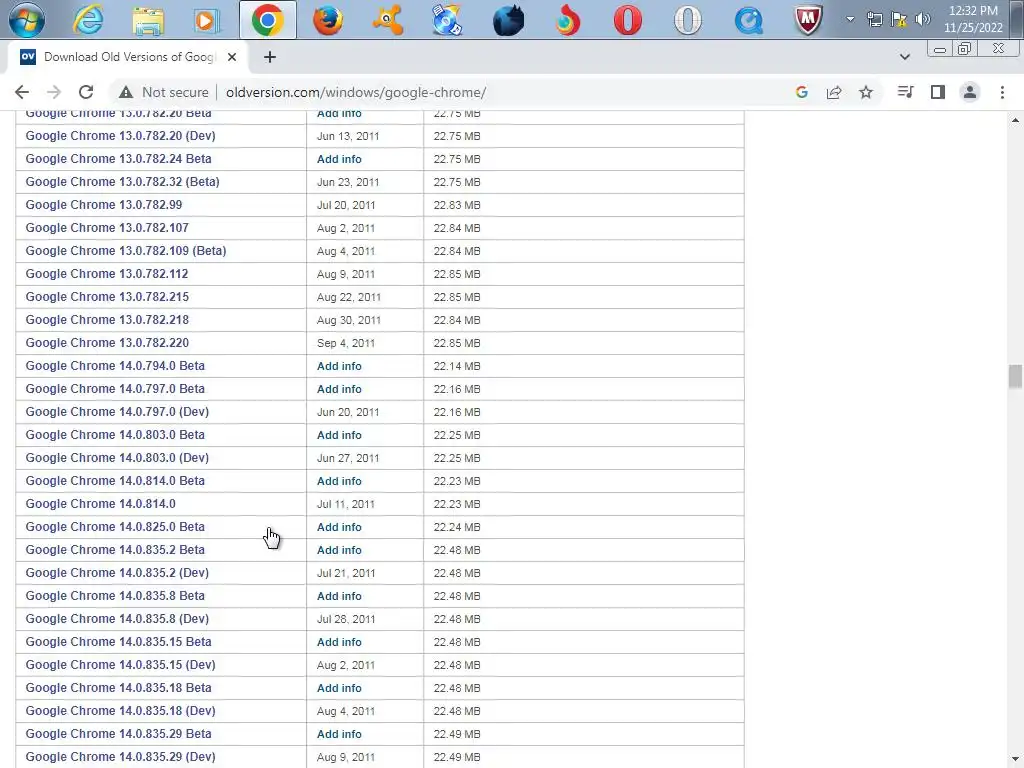The width and height of the screenshot is (1024, 768).
Task: Open the media control playlist icon
Action: [x=905, y=92]
